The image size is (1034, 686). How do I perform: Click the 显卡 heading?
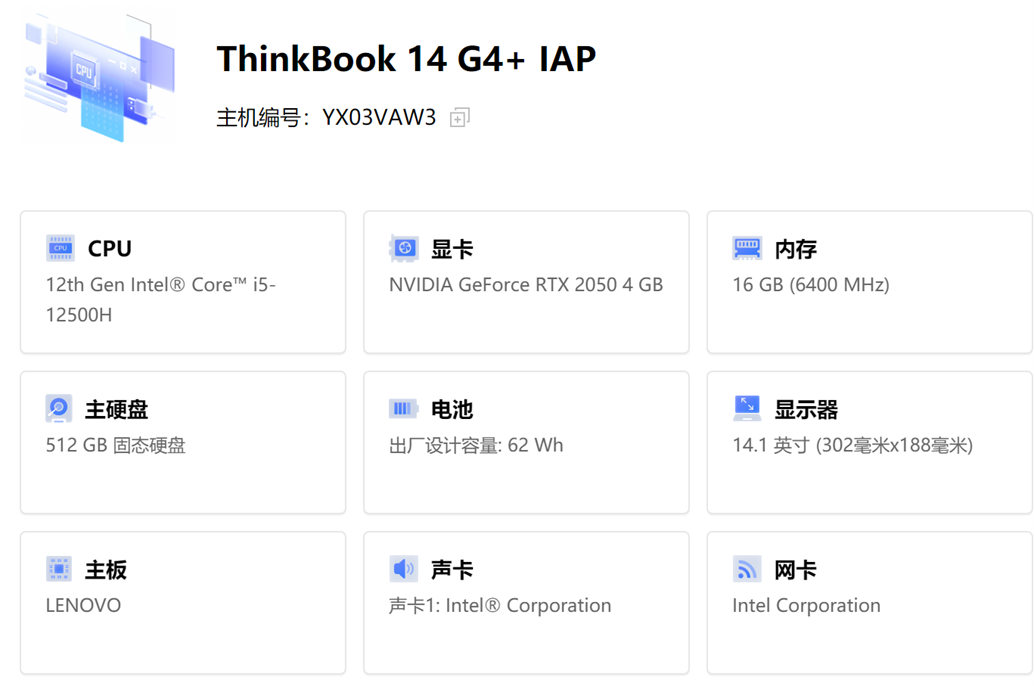pos(452,249)
